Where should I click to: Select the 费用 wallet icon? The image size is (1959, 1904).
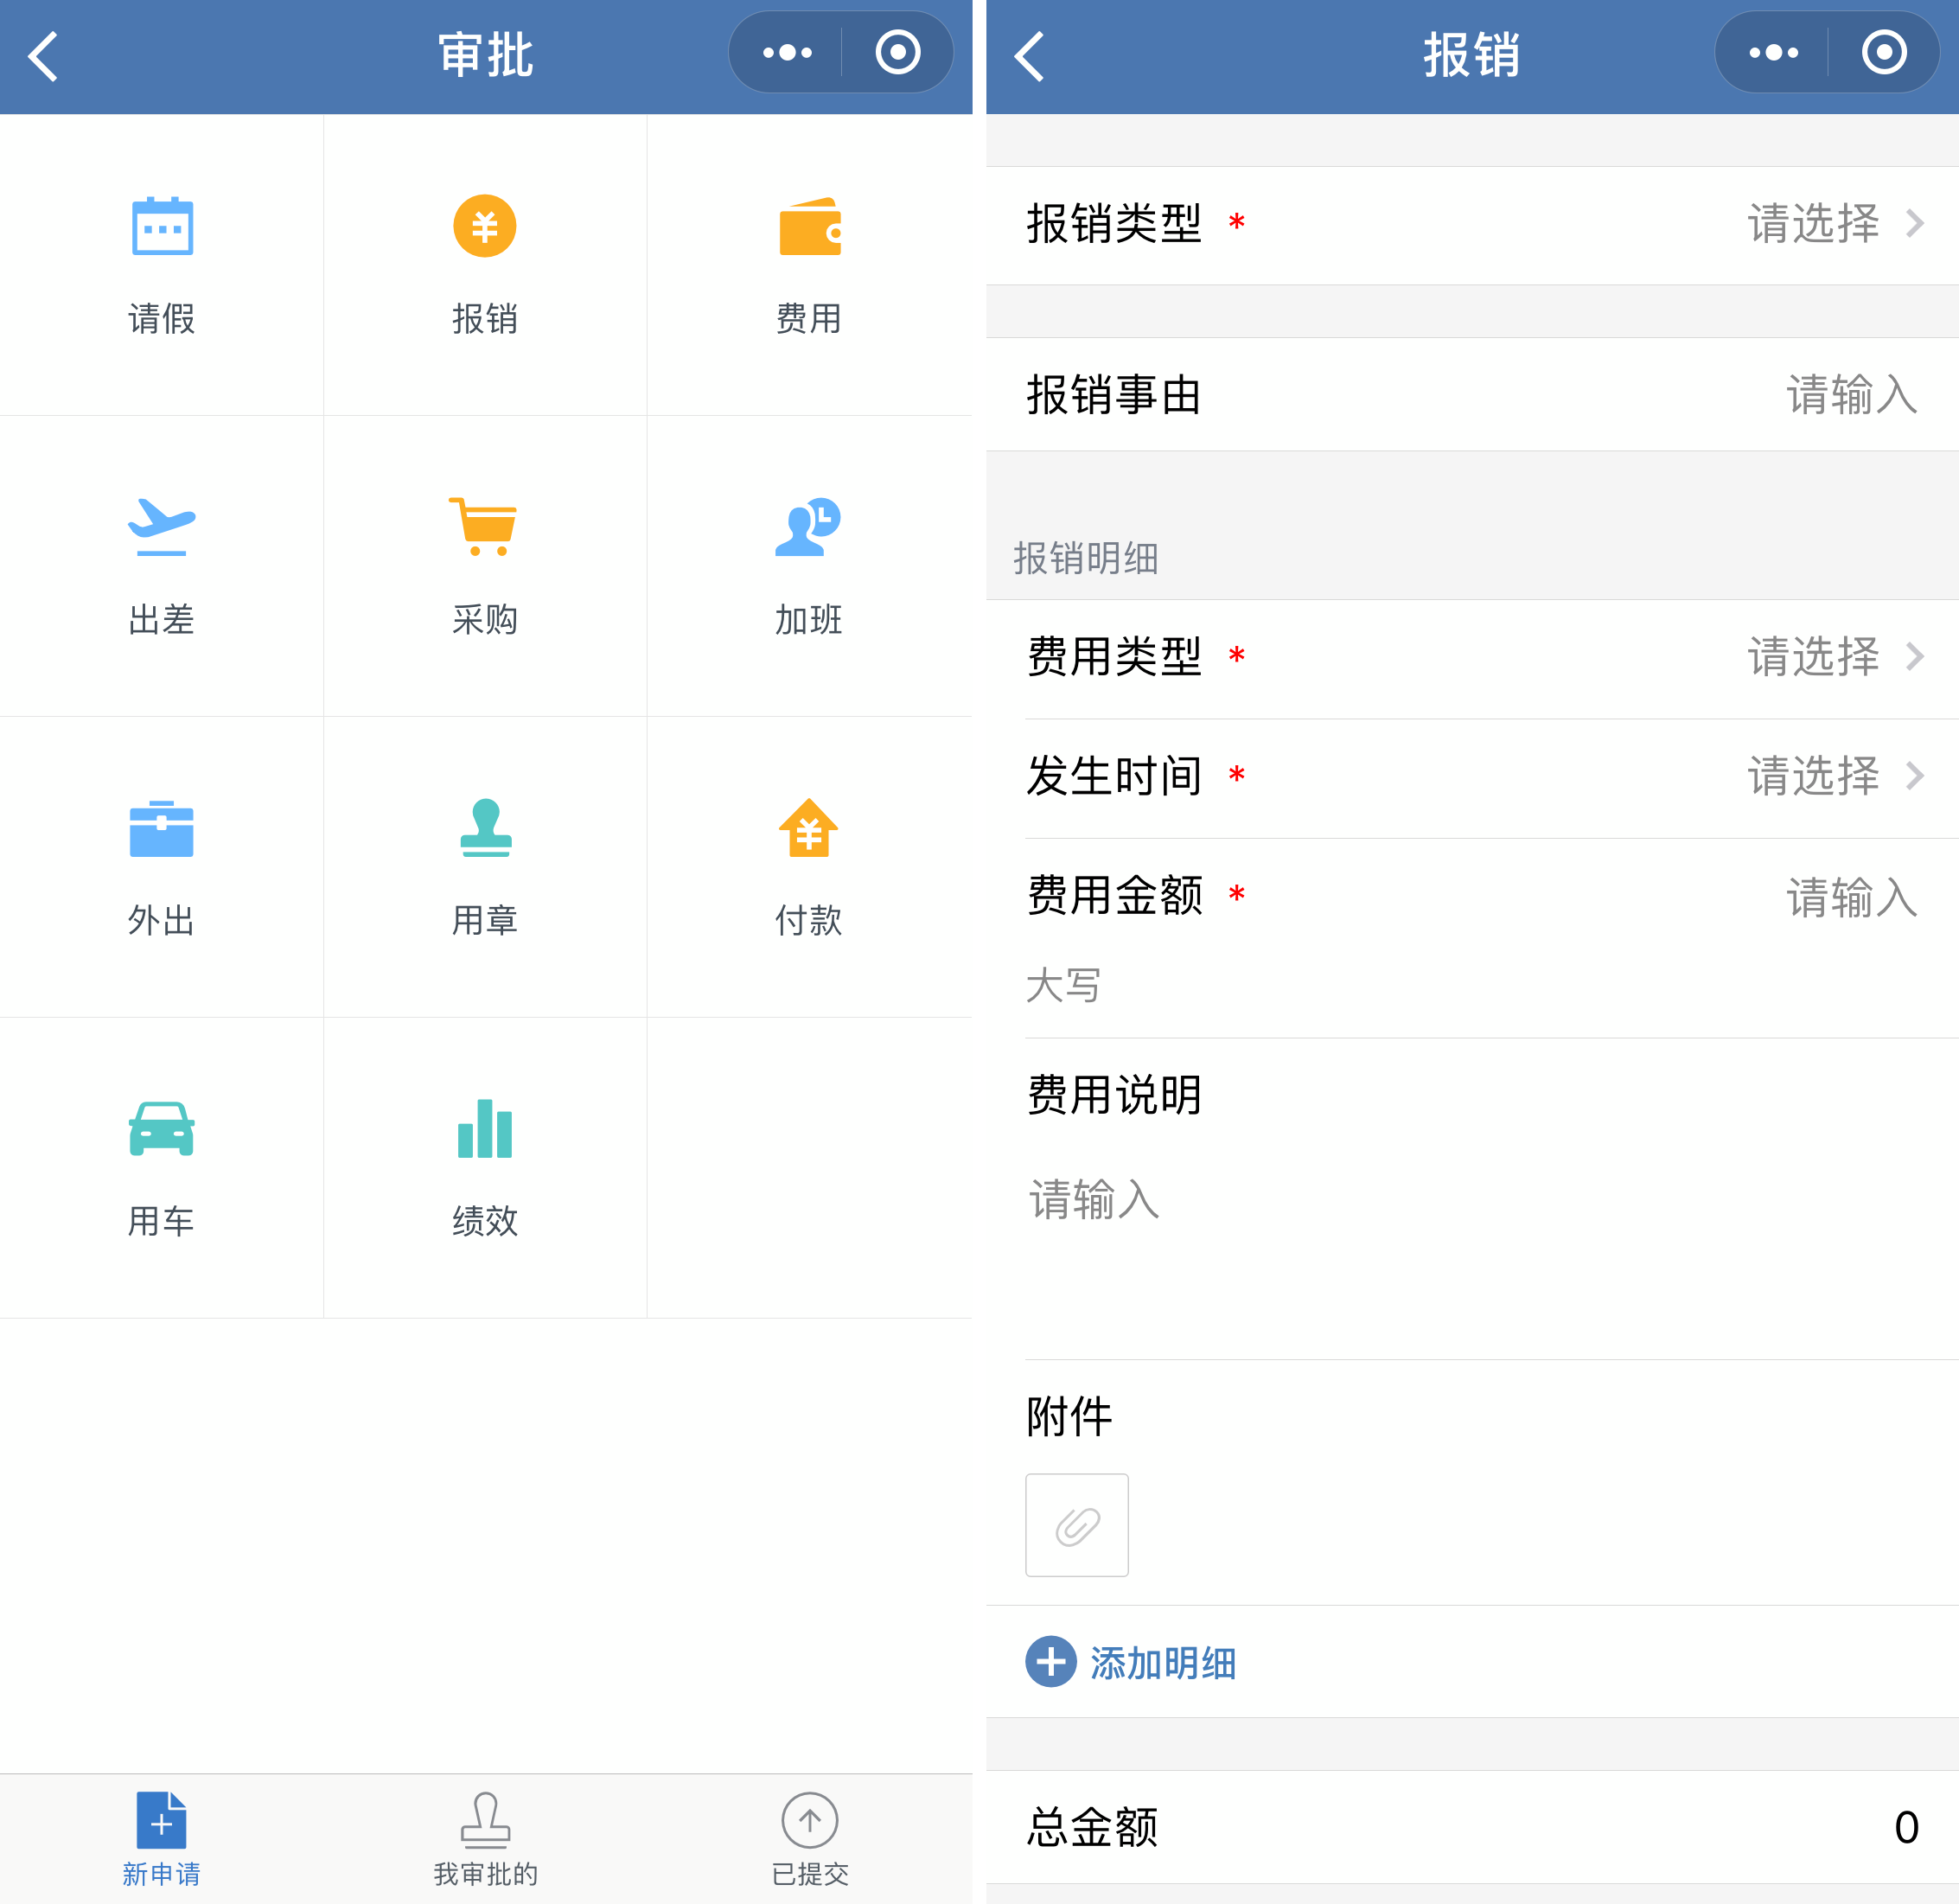click(809, 226)
